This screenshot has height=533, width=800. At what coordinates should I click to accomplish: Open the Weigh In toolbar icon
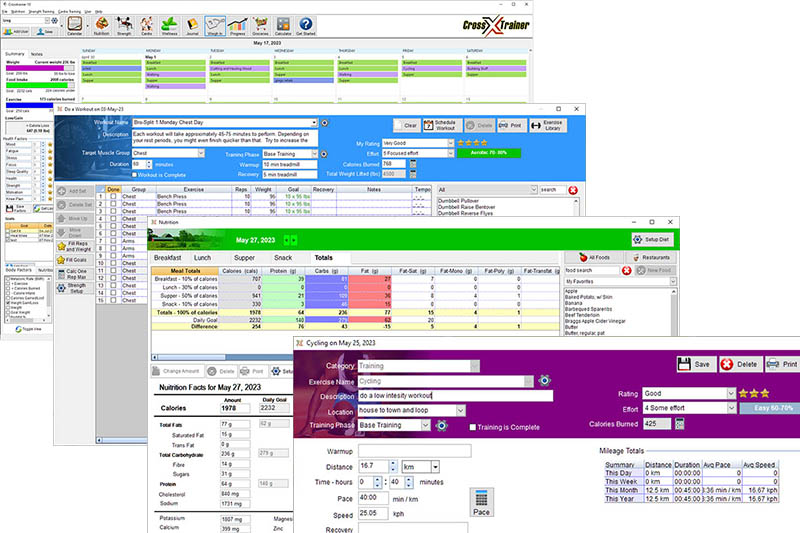(215, 26)
